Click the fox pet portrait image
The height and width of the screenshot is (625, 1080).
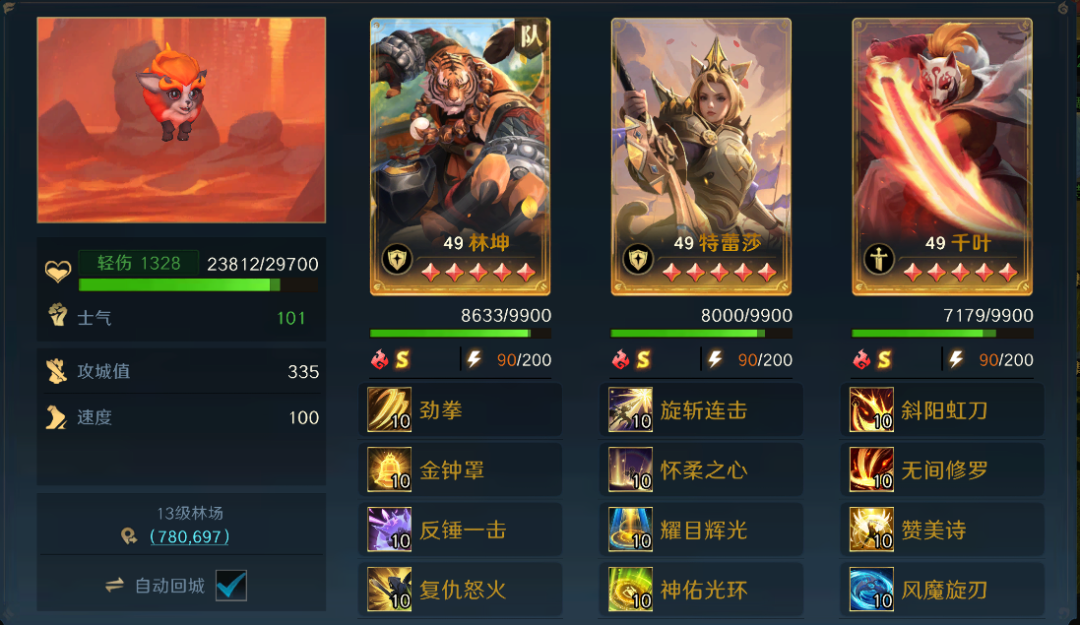[181, 120]
